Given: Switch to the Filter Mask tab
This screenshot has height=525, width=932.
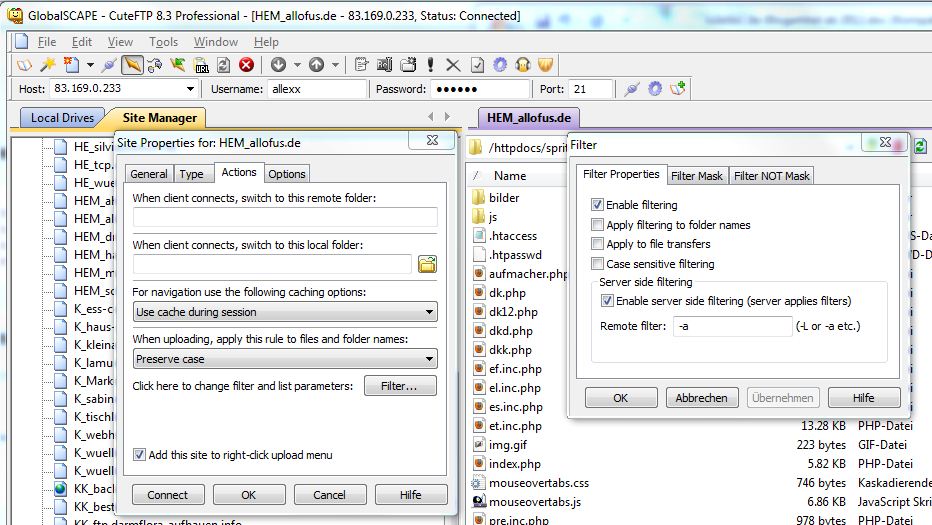Looking at the screenshot, I should 697,175.
